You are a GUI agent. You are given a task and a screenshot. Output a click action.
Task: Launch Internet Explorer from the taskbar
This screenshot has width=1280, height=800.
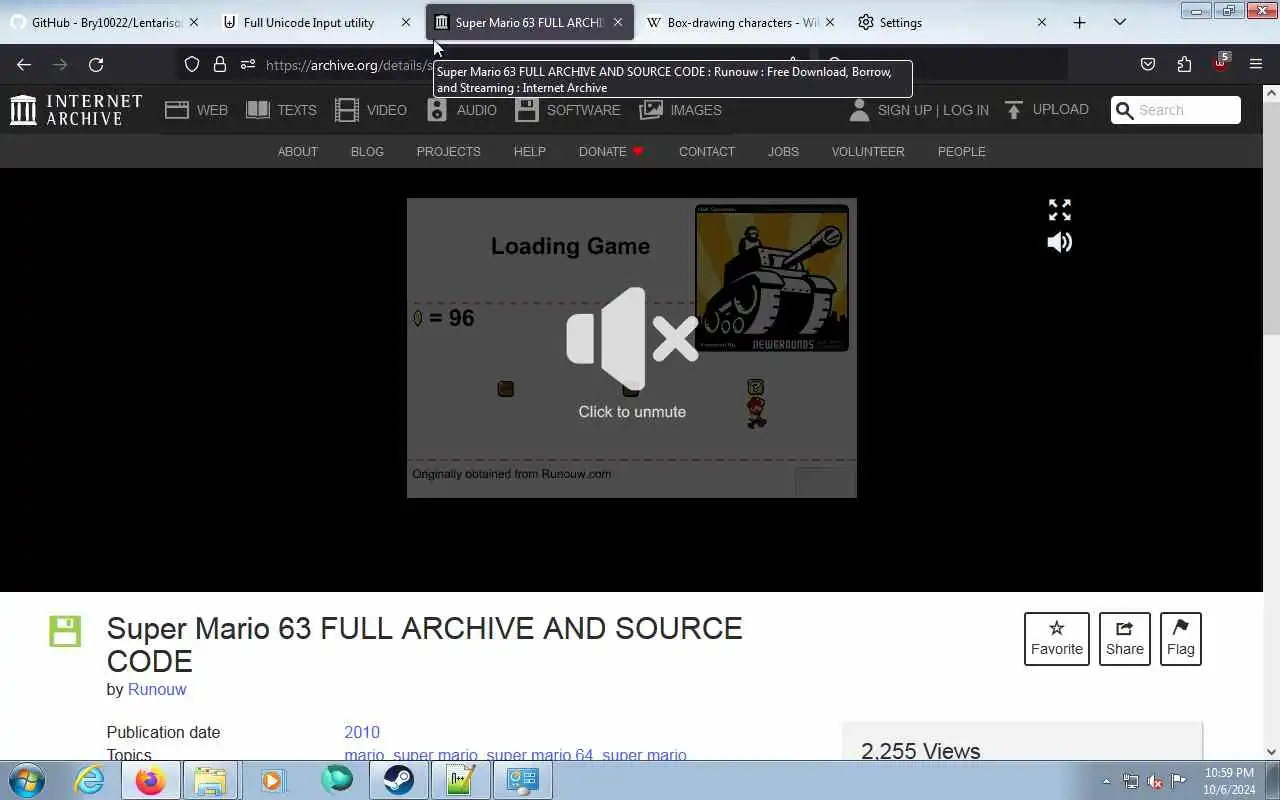[90, 780]
